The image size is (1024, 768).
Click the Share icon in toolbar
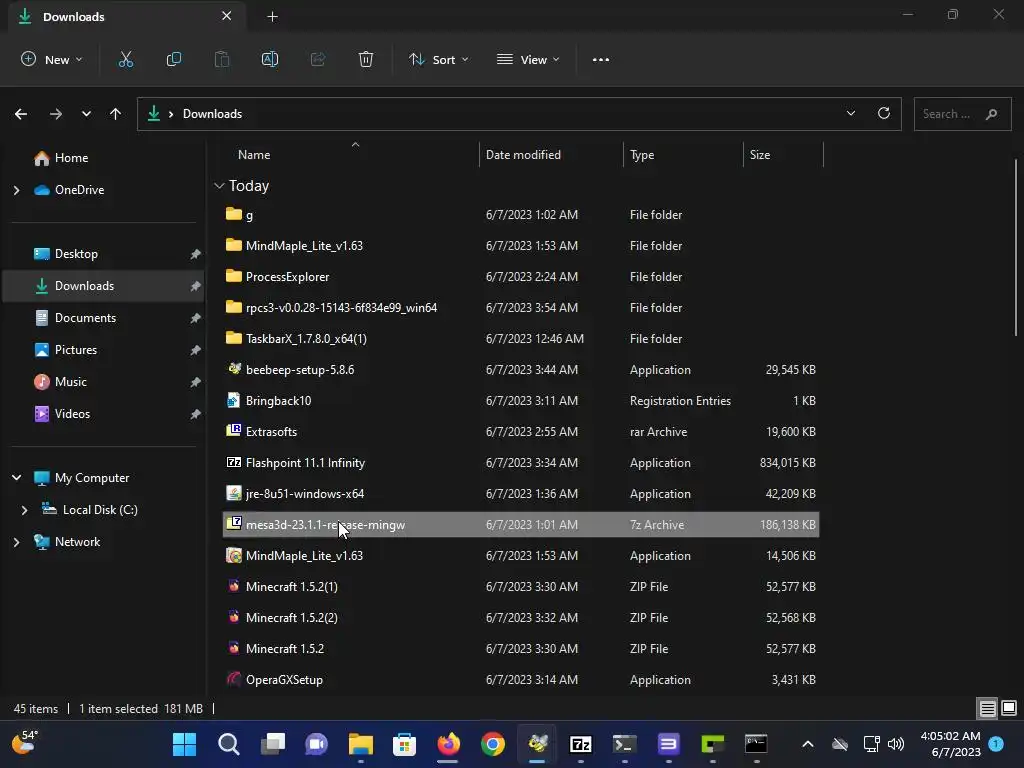(x=318, y=59)
